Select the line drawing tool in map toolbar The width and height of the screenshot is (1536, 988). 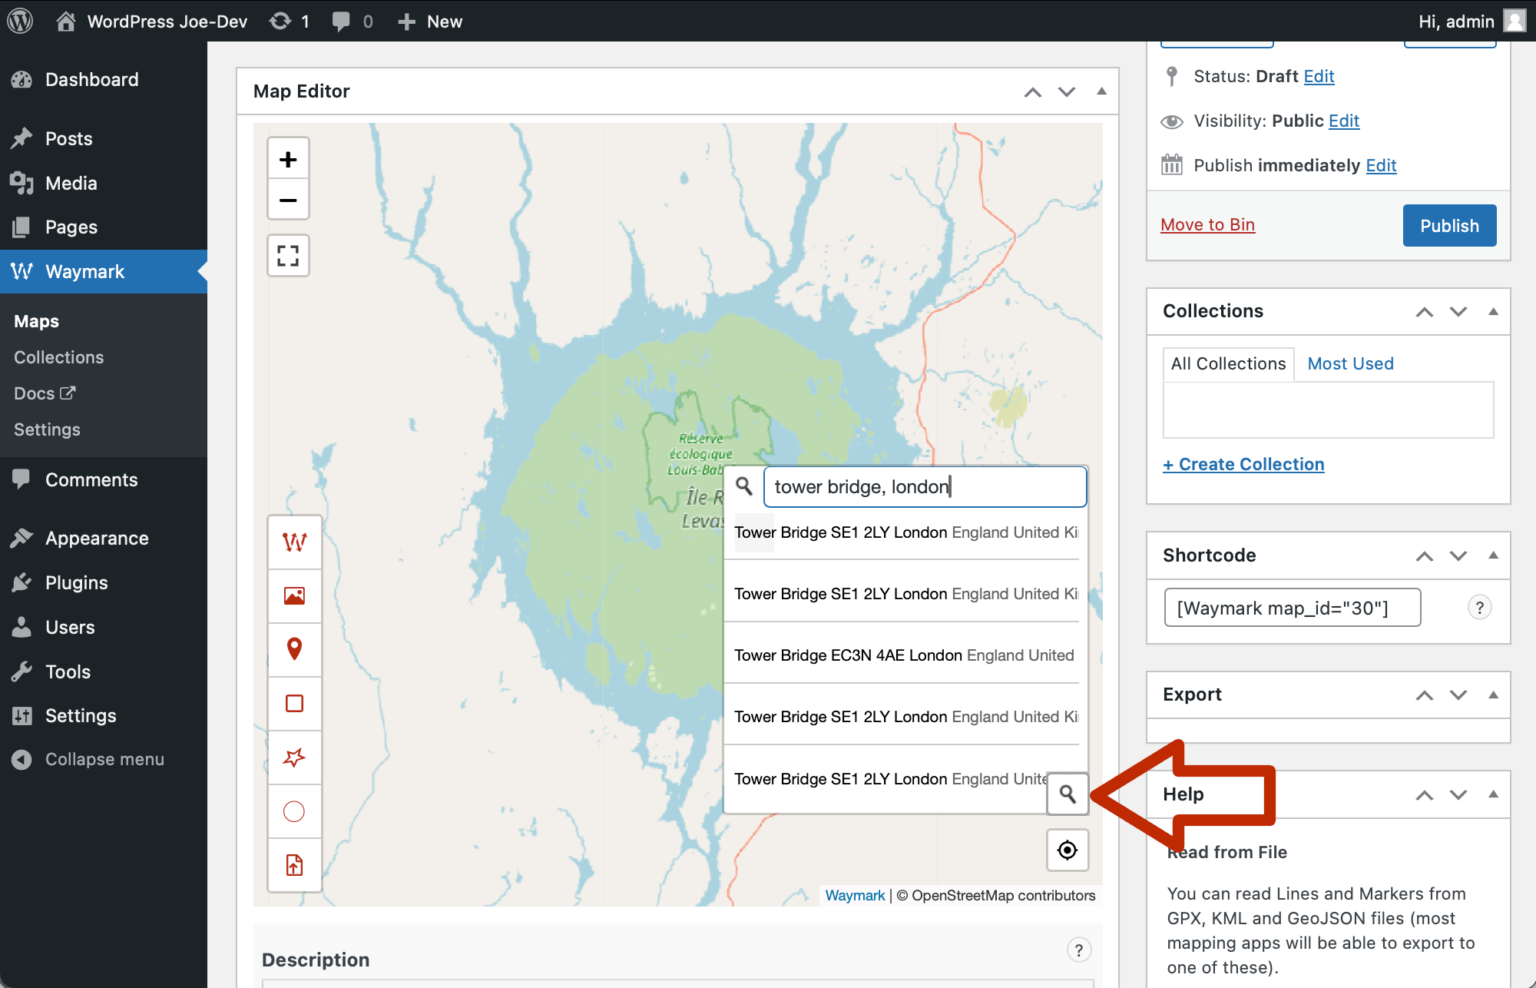(x=294, y=542)
